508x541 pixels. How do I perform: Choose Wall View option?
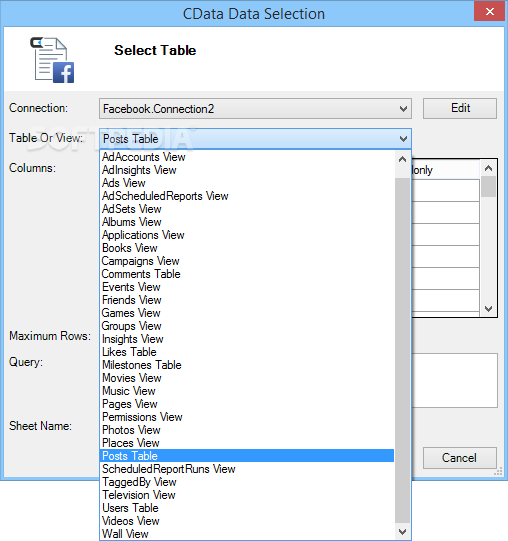coord(247,534)
